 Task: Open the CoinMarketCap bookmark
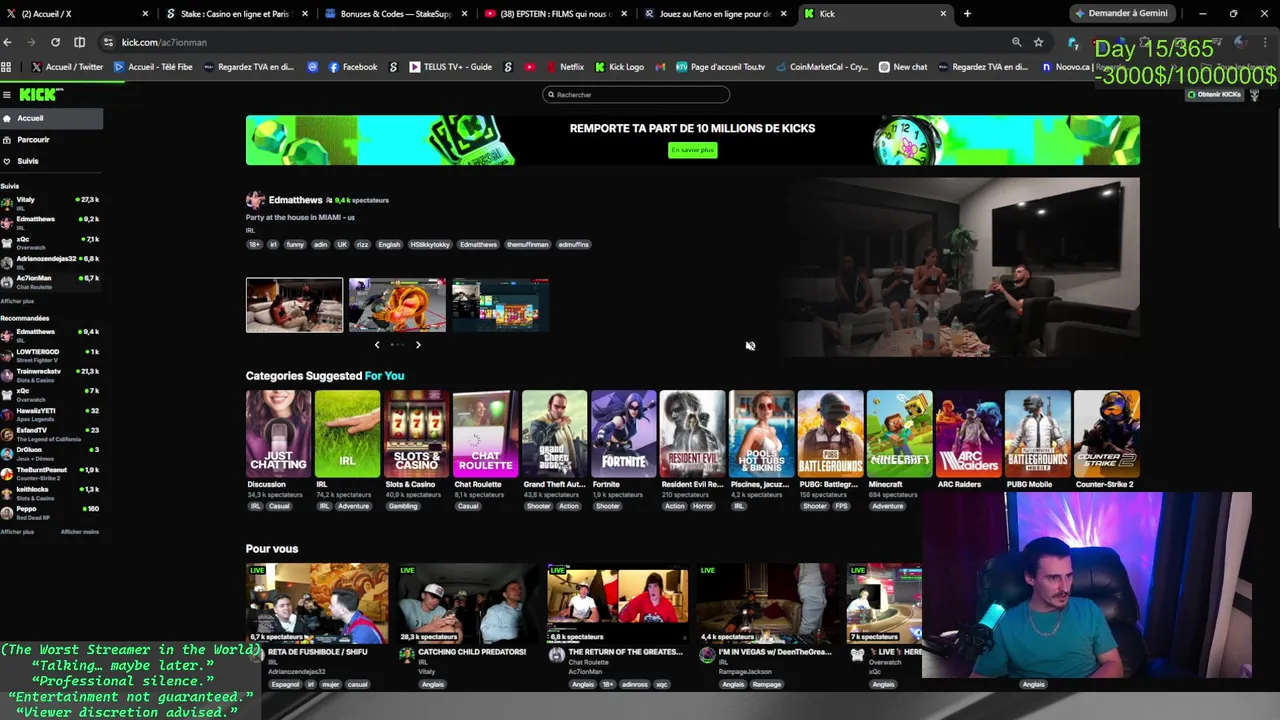tap(822, 67)
